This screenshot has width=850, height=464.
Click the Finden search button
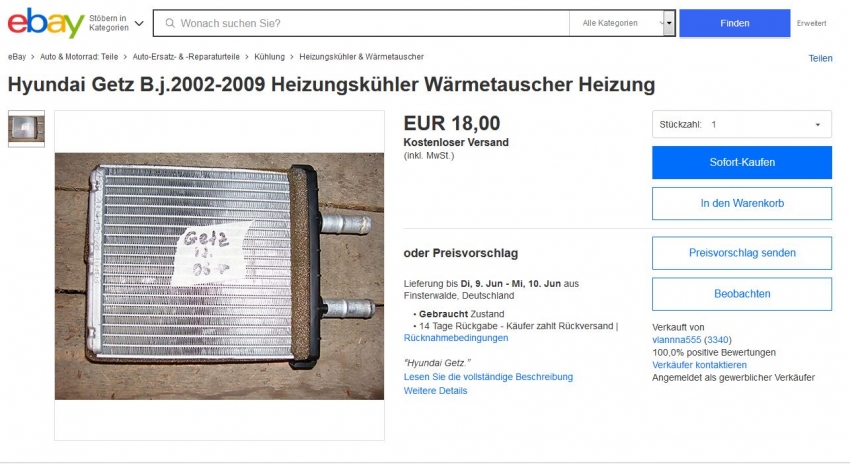point(735,23)
